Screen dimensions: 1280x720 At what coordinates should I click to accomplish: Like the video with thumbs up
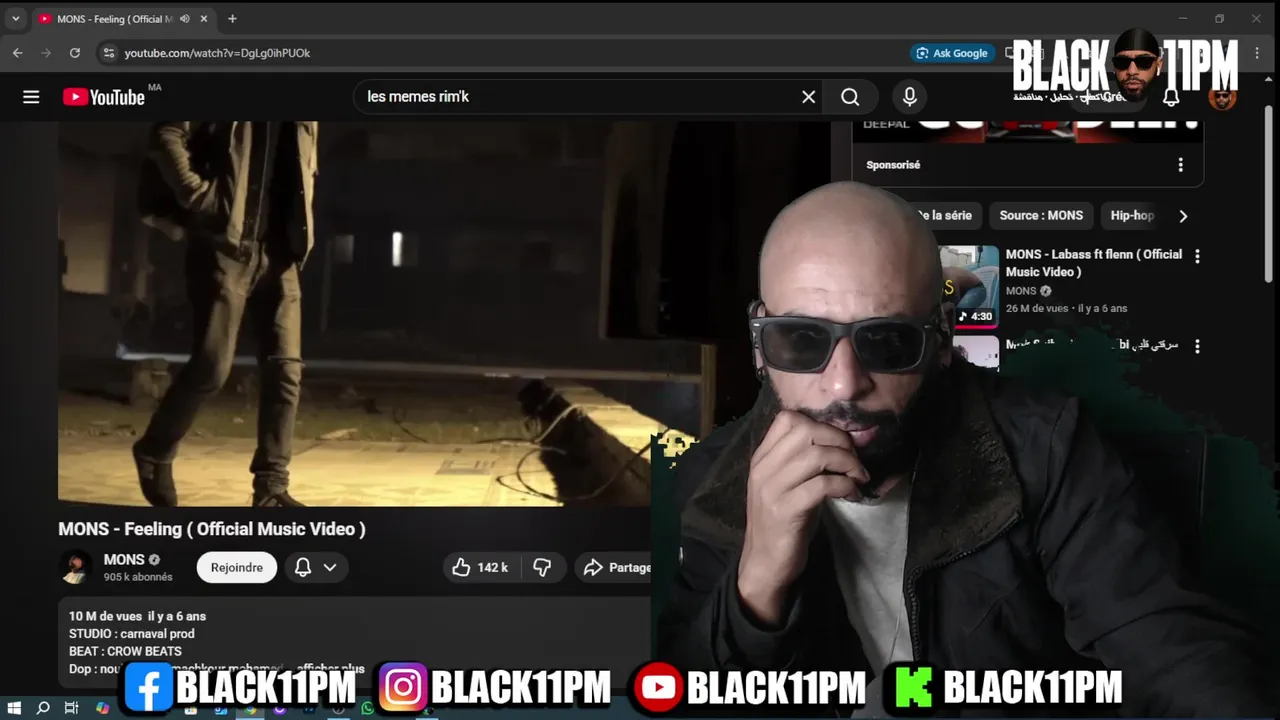point(461,567)
